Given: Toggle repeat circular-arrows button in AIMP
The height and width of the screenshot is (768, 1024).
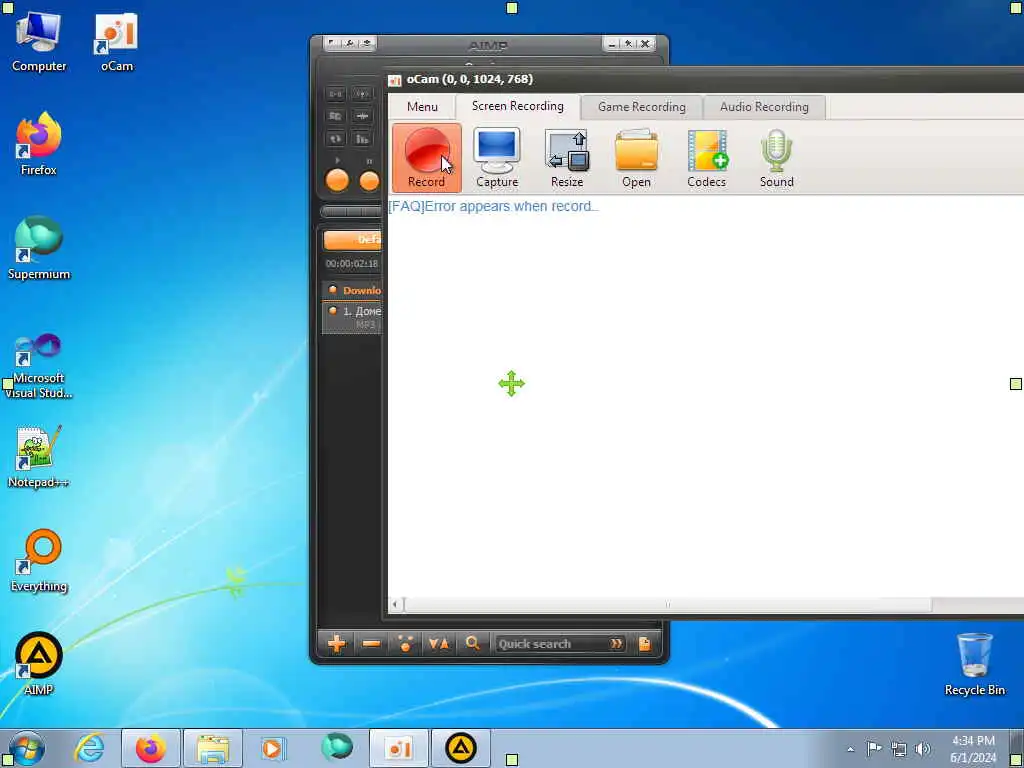Looking at the screenshot, I should click(336, 139).
